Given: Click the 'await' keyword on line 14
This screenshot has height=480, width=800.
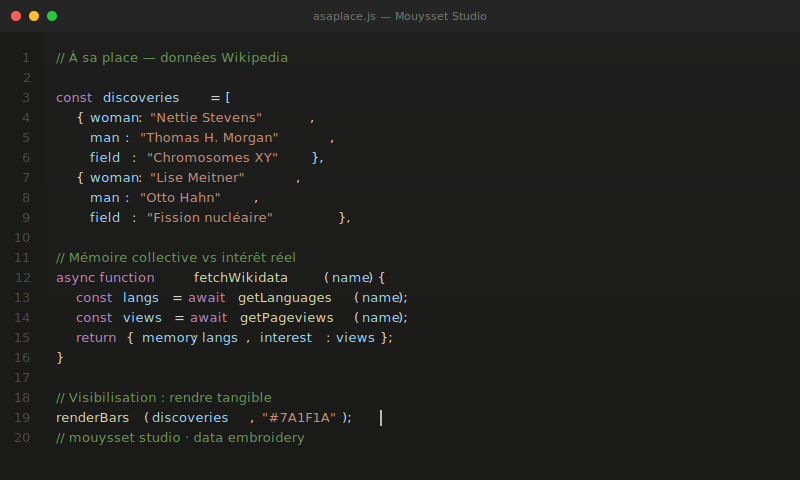Looking at the screenshot, I should [x=209, y=318].
